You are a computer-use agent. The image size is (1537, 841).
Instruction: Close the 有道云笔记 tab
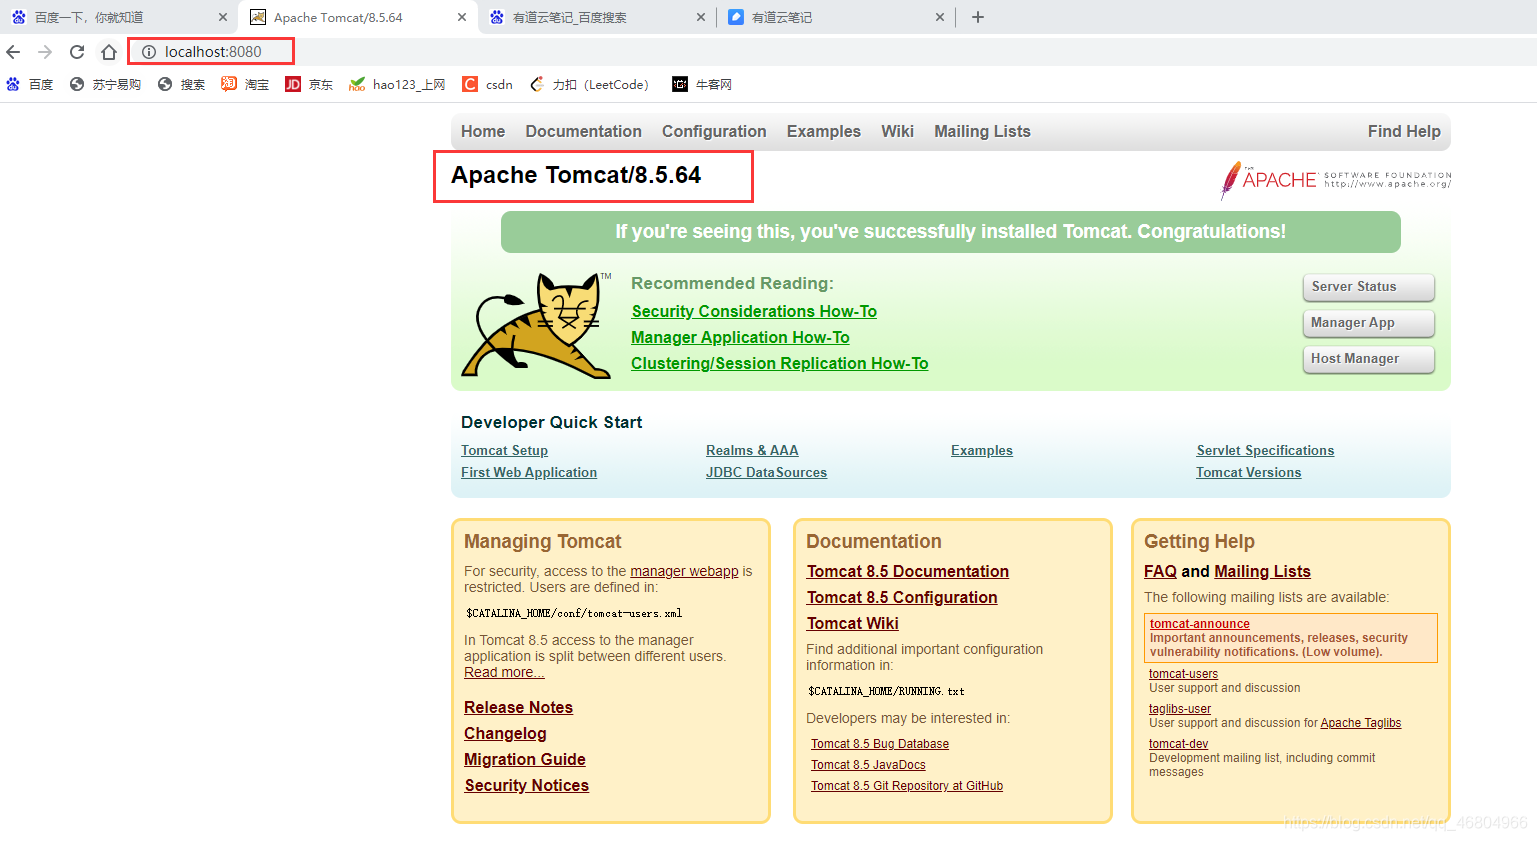(940, 17)
